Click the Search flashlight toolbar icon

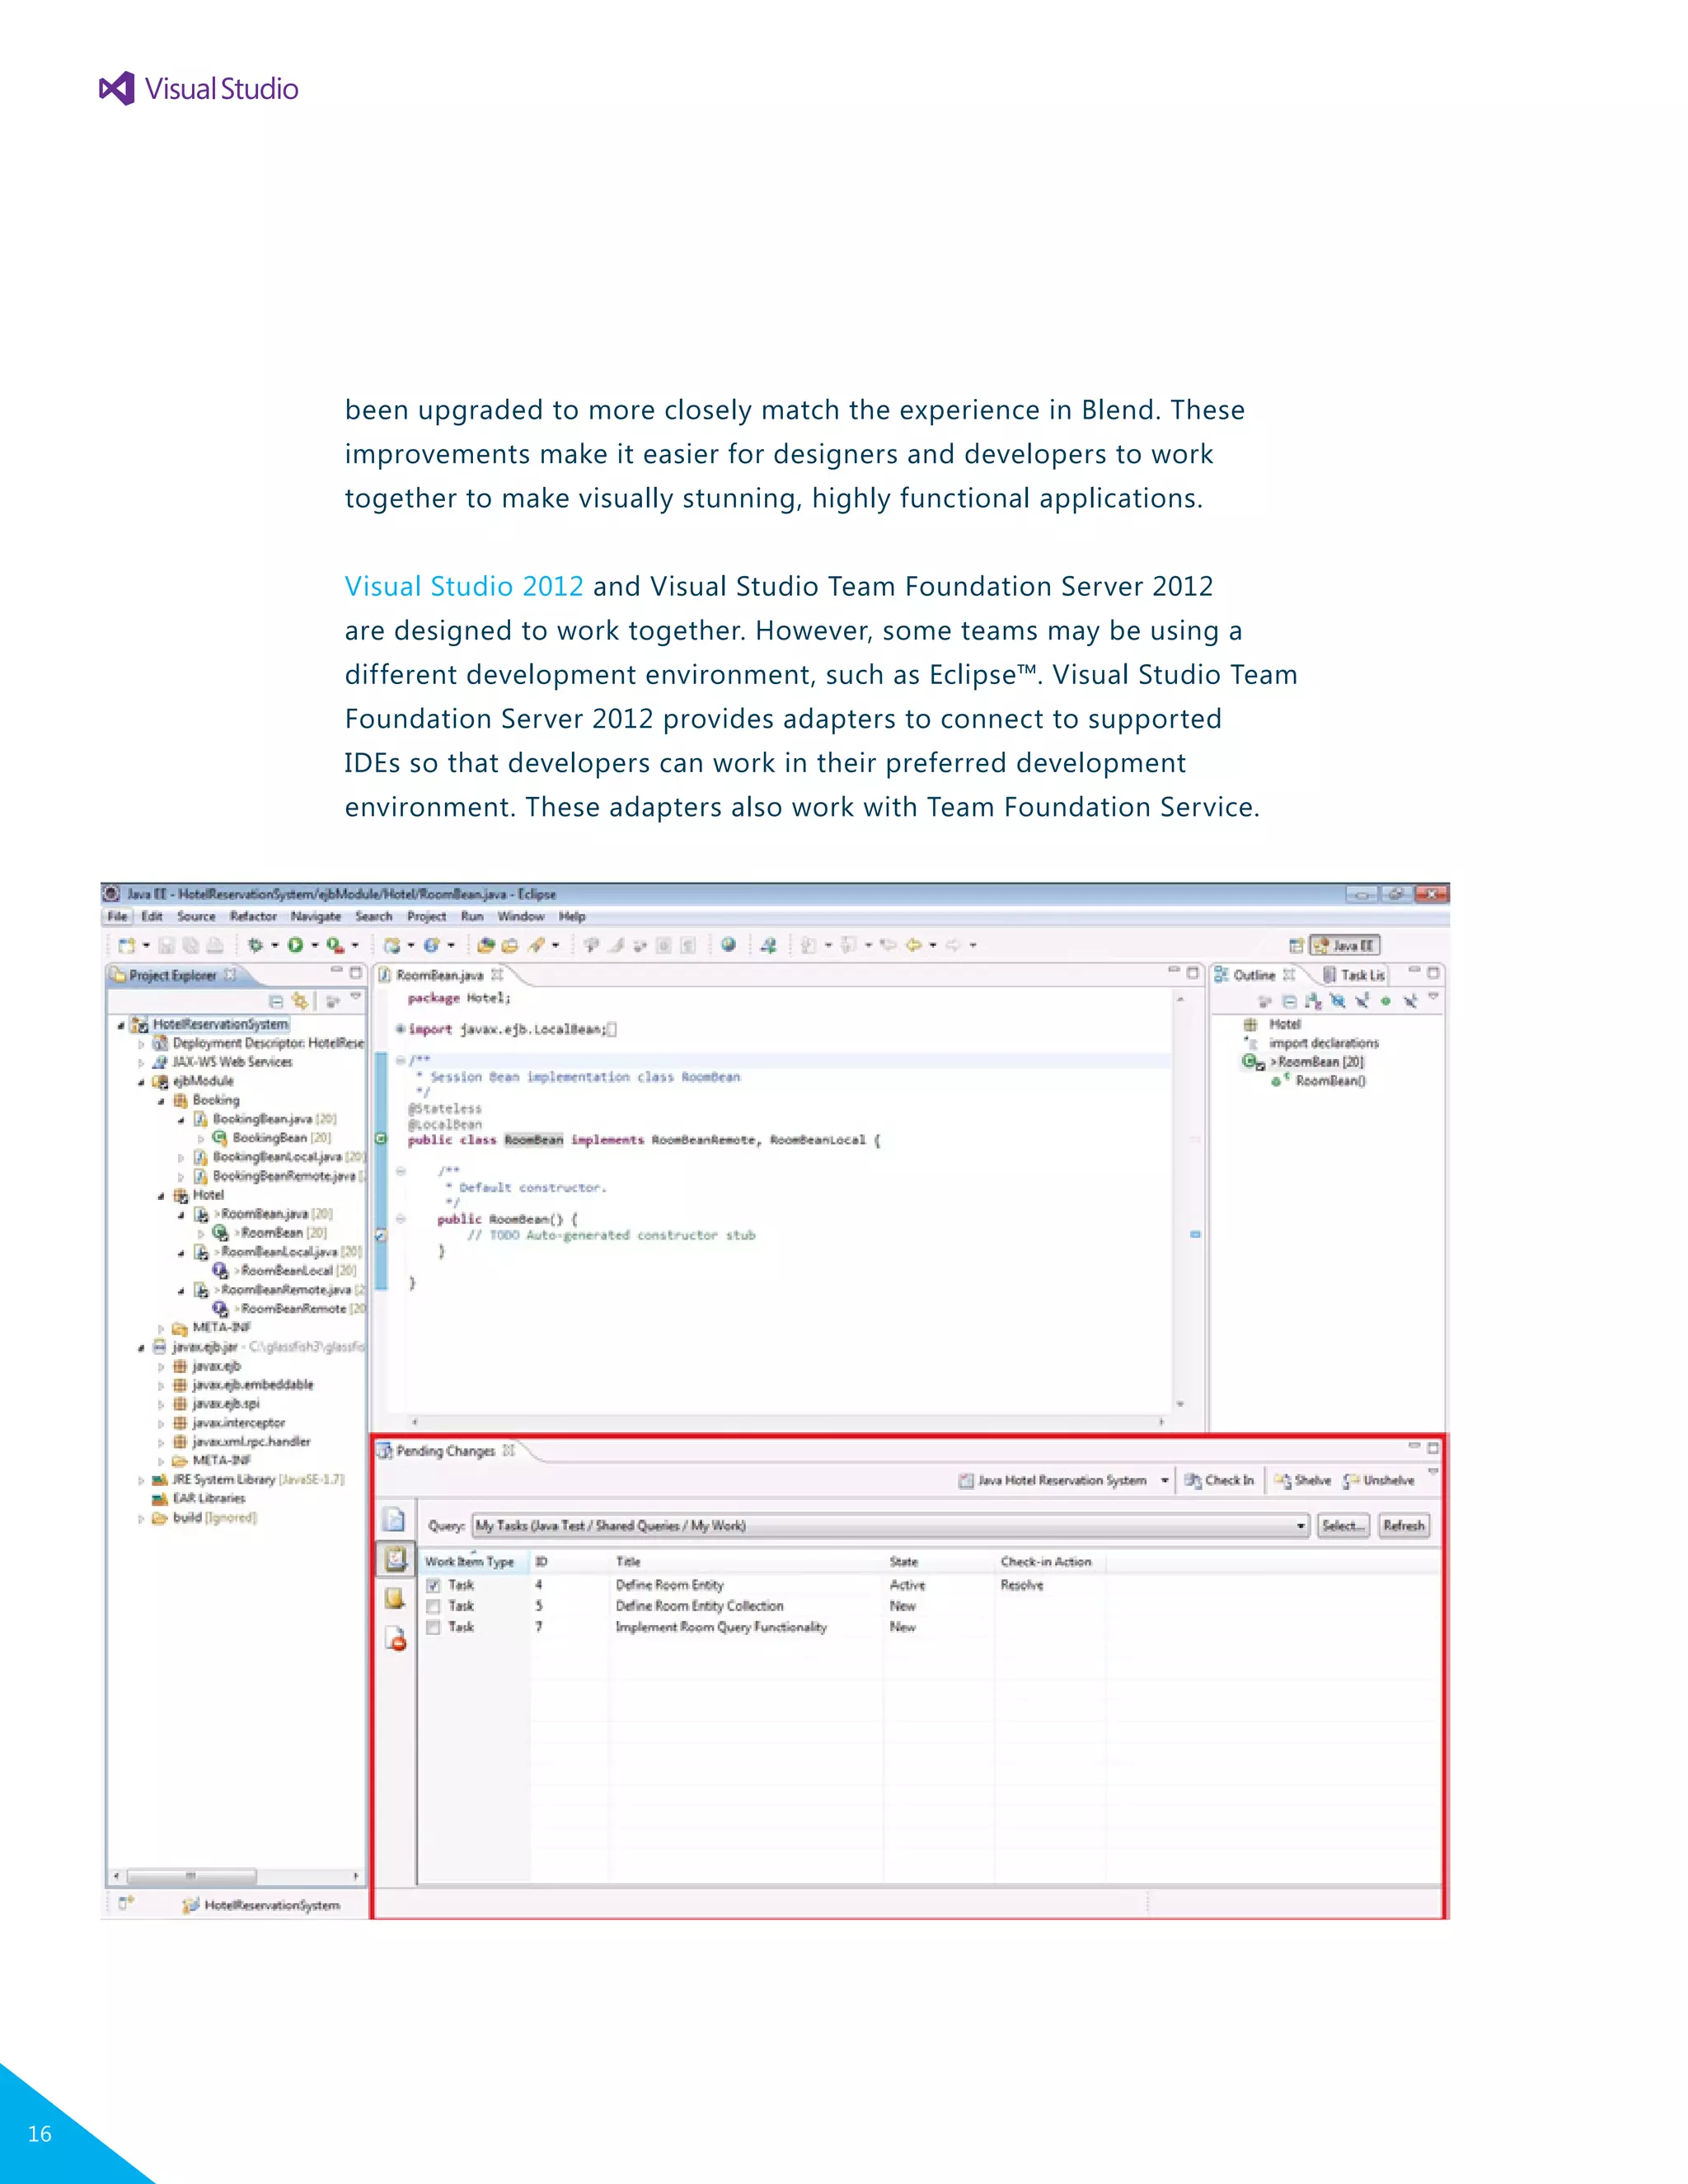[537, 945]
